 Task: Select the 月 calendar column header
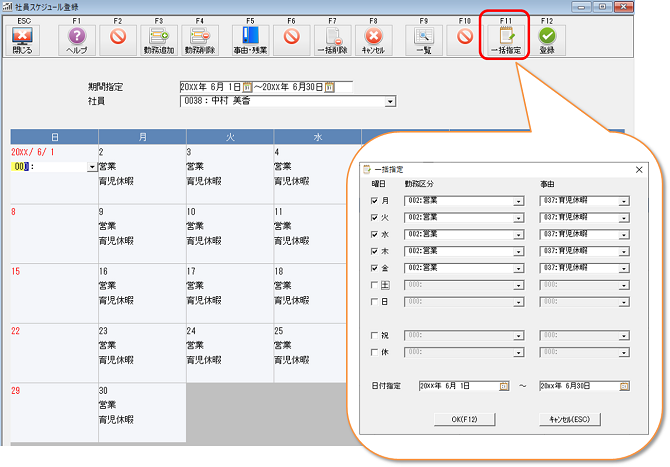pos(142,137)
